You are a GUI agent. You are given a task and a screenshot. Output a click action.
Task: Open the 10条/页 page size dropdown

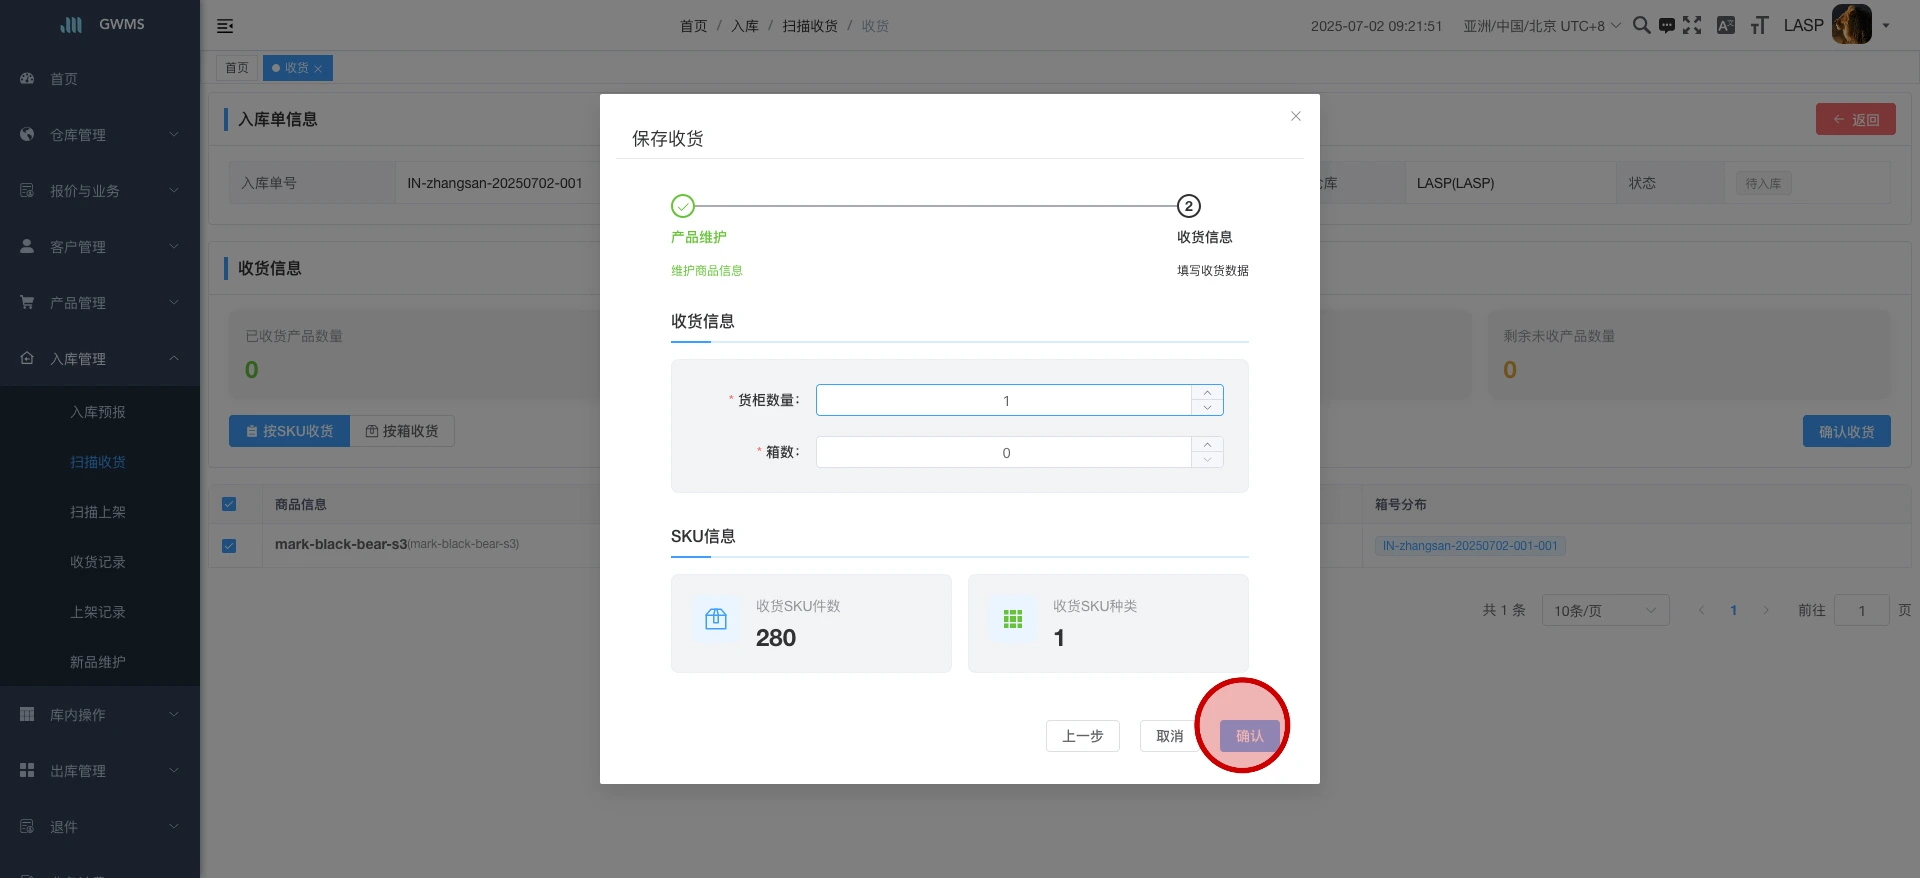click(x=1604, y=610)
